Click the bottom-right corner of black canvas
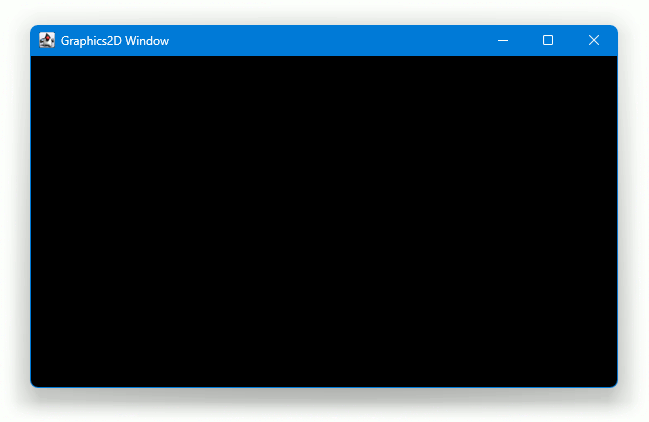The height and width of the screenshot is (422, 649). tap(613, 382)
